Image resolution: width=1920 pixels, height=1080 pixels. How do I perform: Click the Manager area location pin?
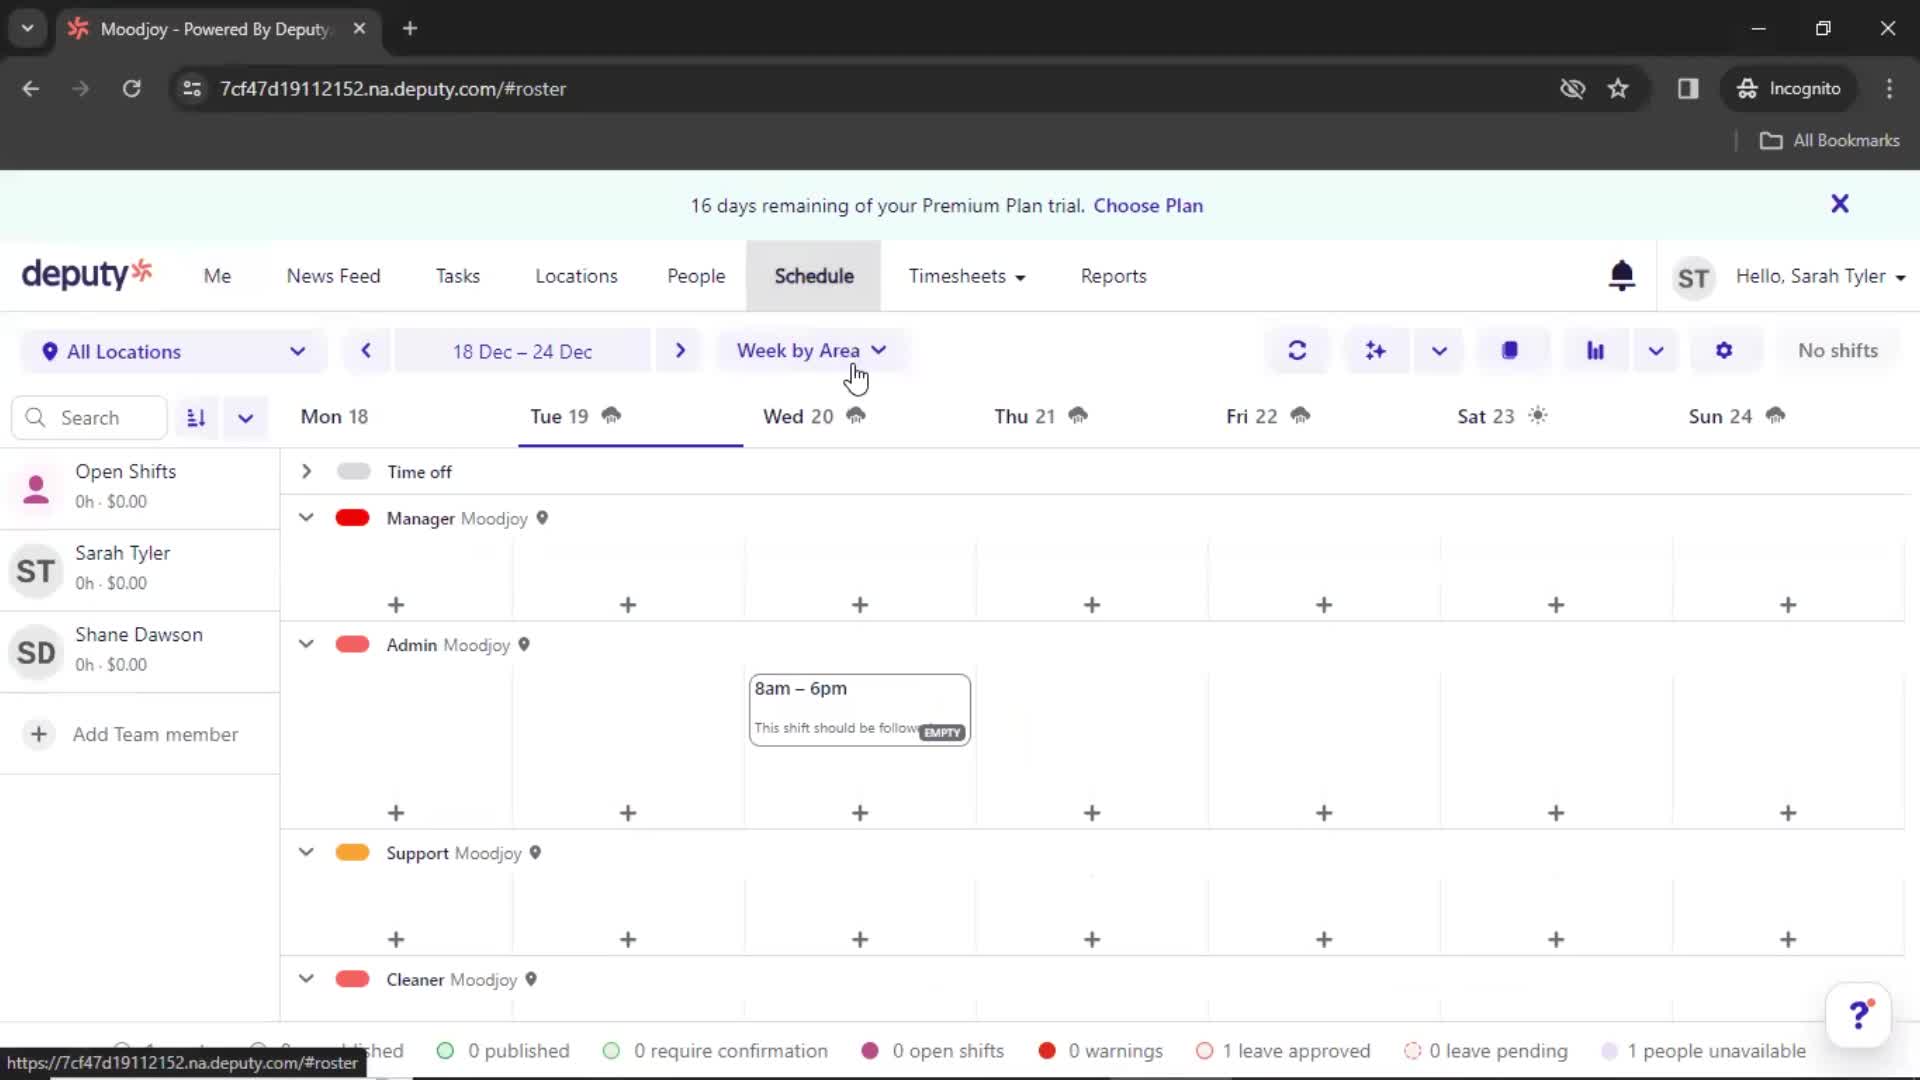coord(542,518)
